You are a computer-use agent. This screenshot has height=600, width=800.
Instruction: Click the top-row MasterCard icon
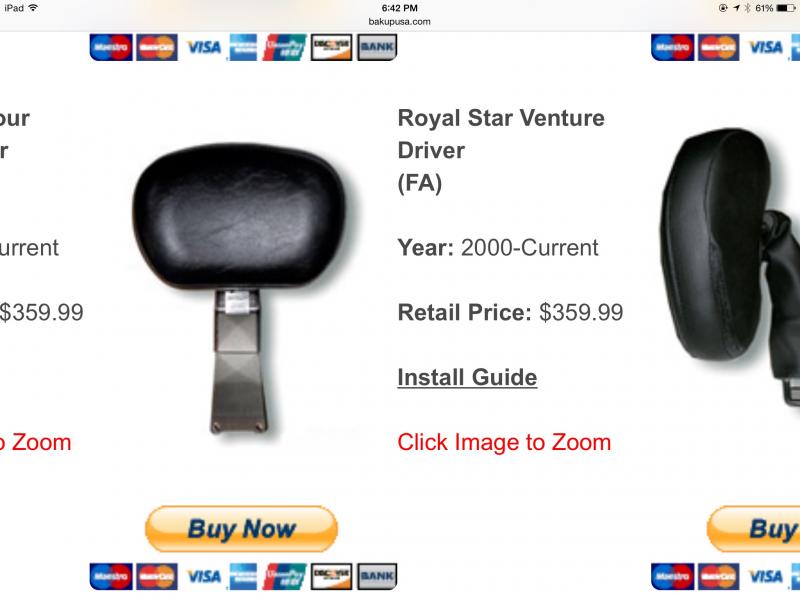157,47
